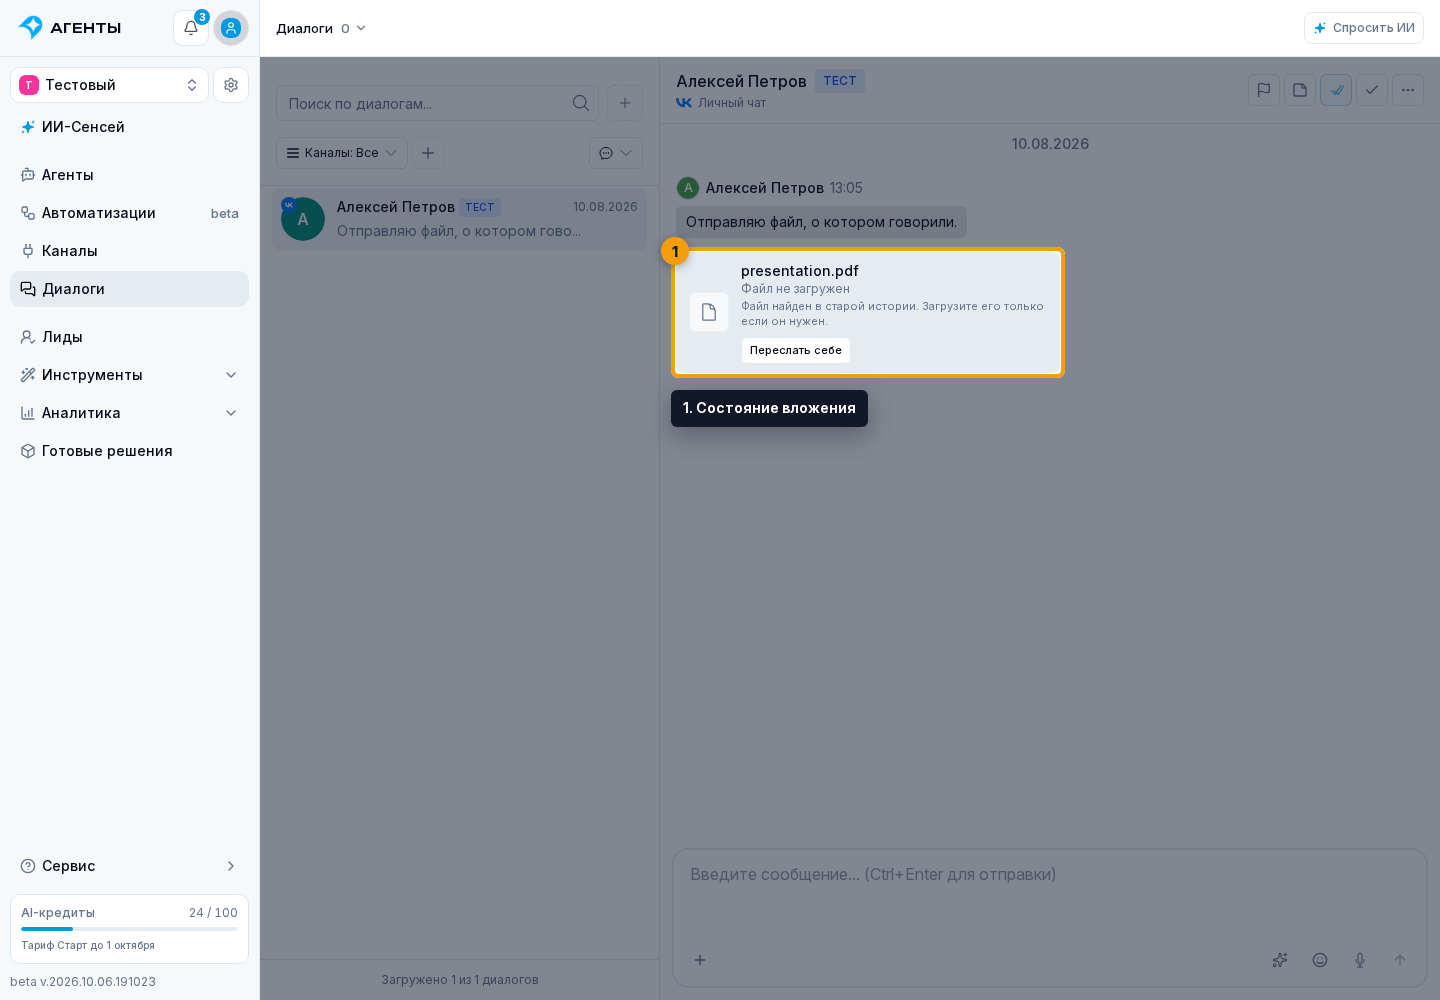Viewport: 1440px width, 1000px height.
Task: Click the beta version label
Action: pyautogui.click(x=83, y=982)
